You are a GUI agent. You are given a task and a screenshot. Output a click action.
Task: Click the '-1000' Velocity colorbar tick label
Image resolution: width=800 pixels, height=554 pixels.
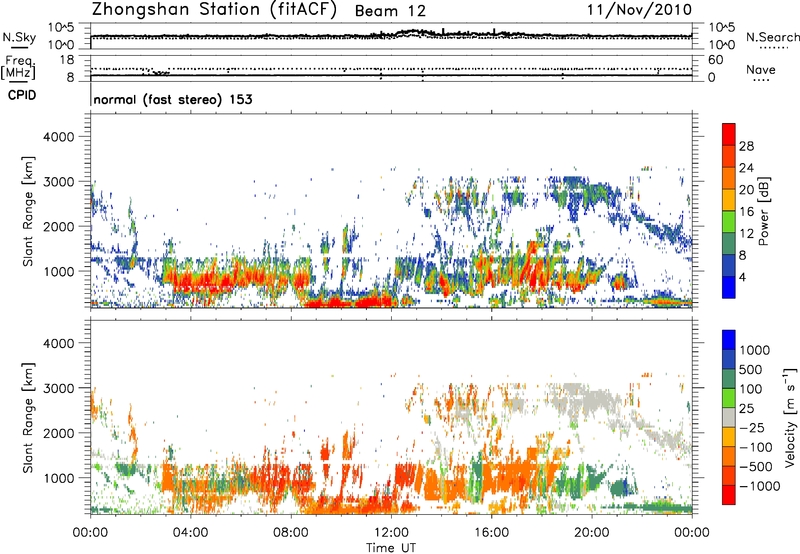760,486
